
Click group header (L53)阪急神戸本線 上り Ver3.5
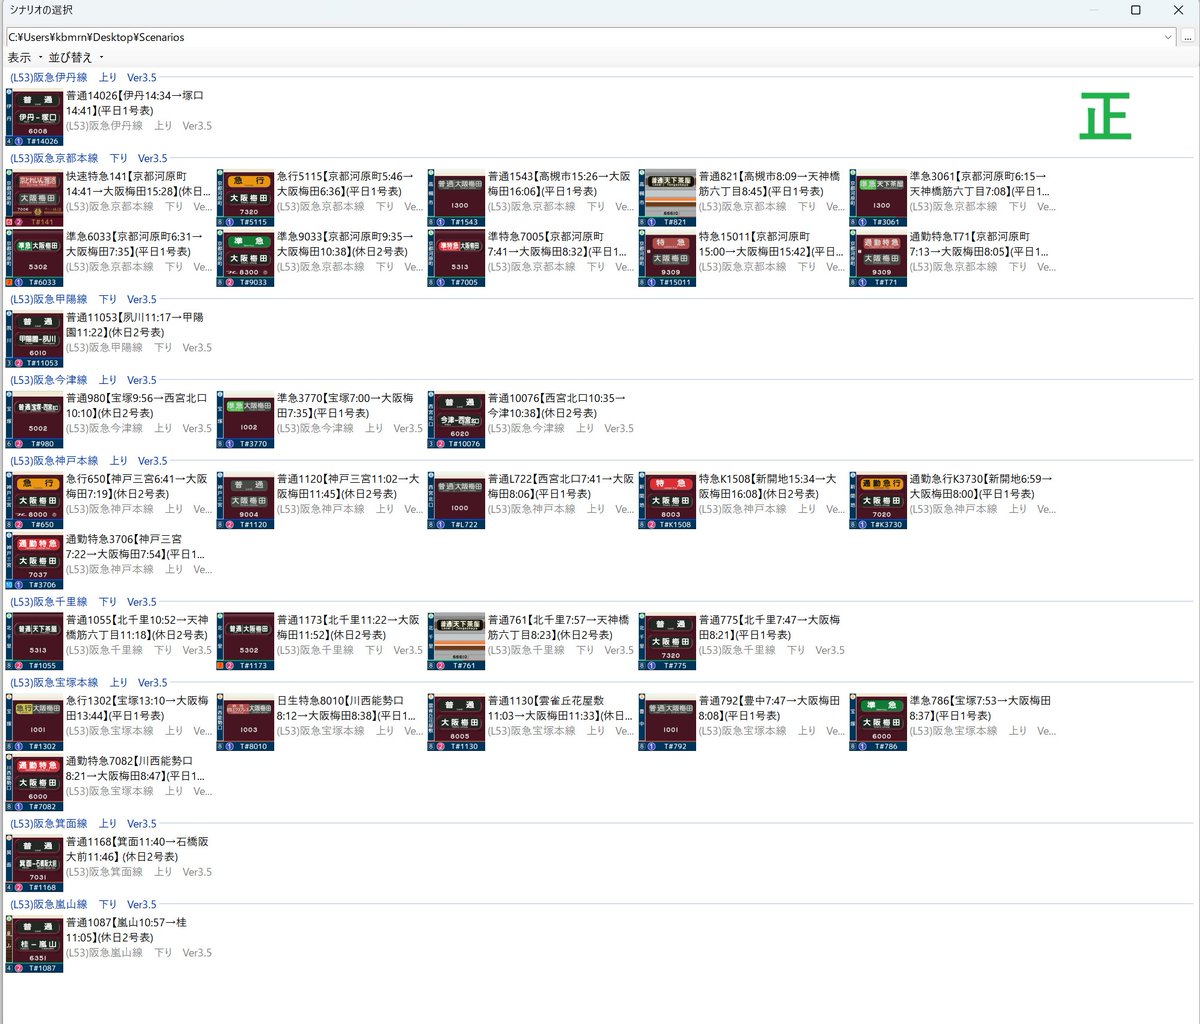pyautogui.click(x=89, y=461)
